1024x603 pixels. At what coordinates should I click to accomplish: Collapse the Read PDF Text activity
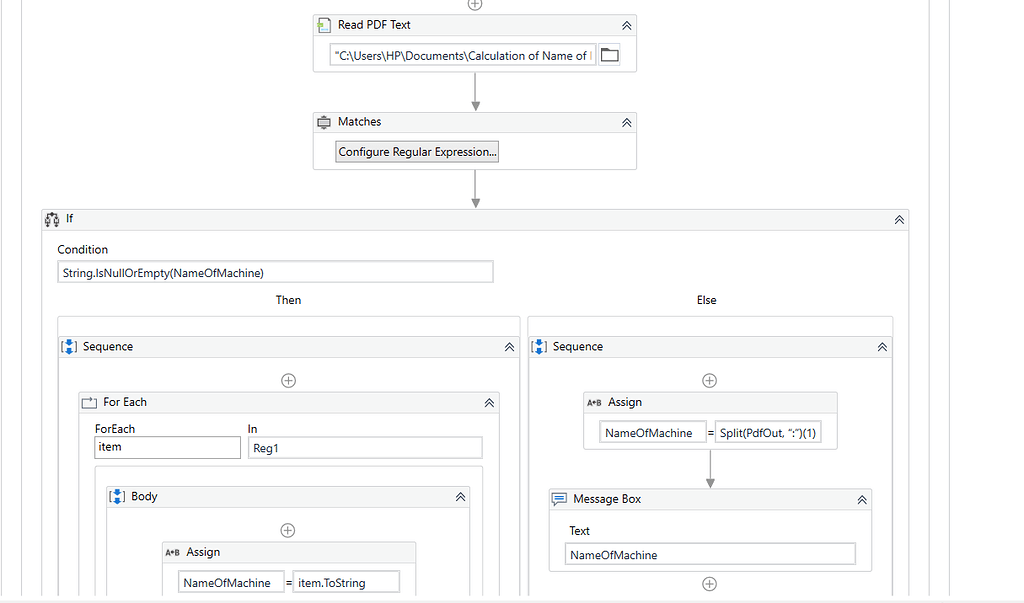626,24
